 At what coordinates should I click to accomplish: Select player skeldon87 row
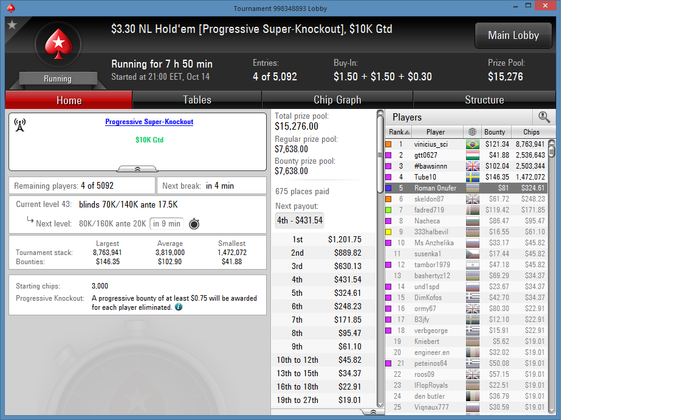tap(466, 199)
